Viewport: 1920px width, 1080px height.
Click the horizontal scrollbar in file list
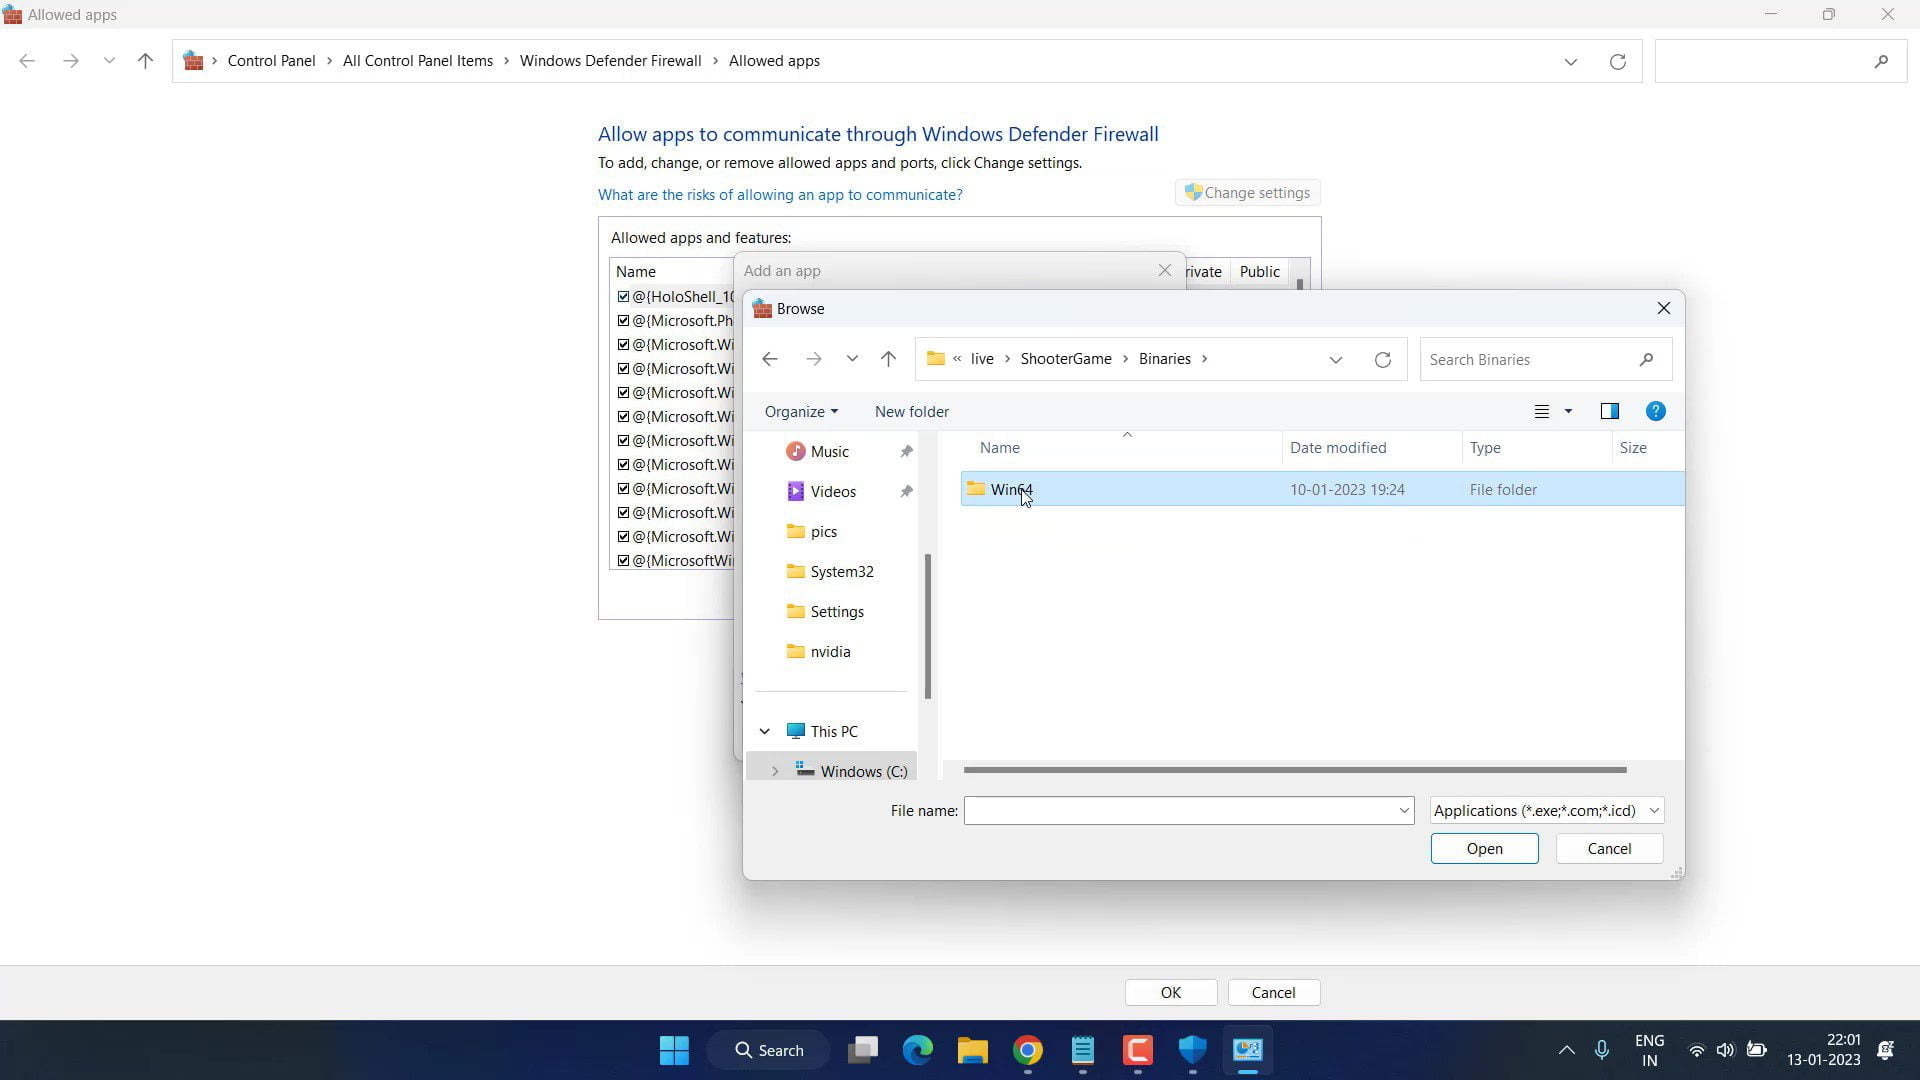tap(1295, 770)
